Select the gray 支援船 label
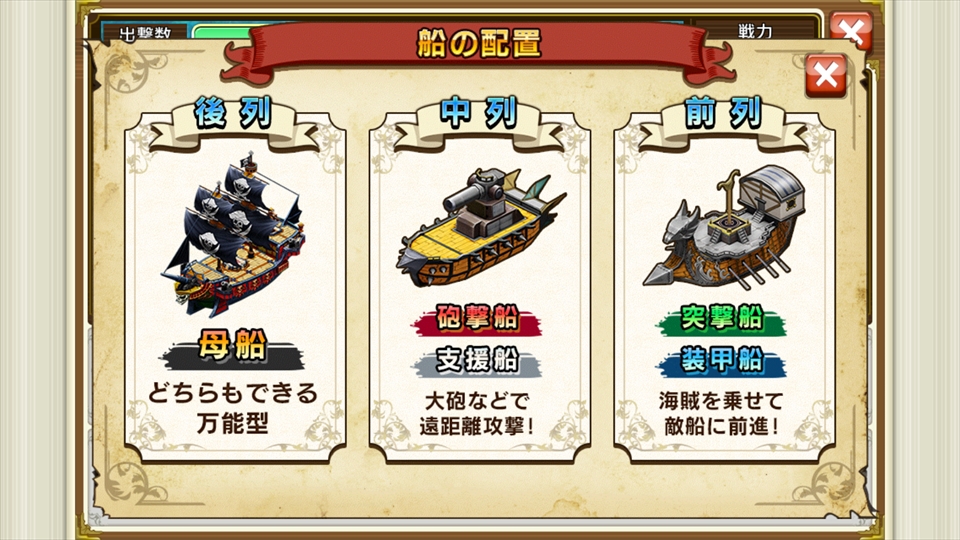Viewport: 960px width, 540px height. 478,361
